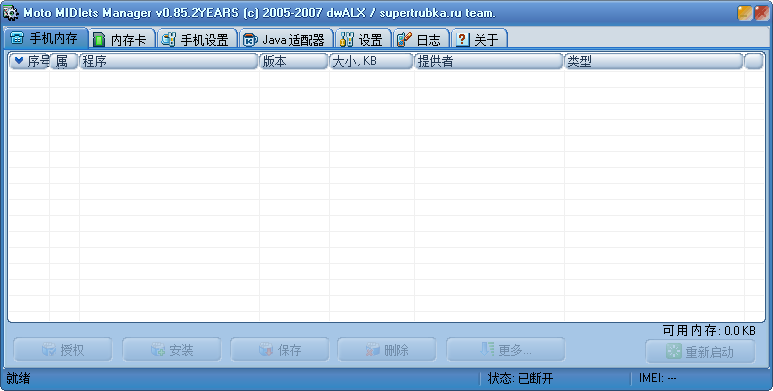Click the 重新启动 button
This screenshot has width=773, height=391.
pos(701,352)
